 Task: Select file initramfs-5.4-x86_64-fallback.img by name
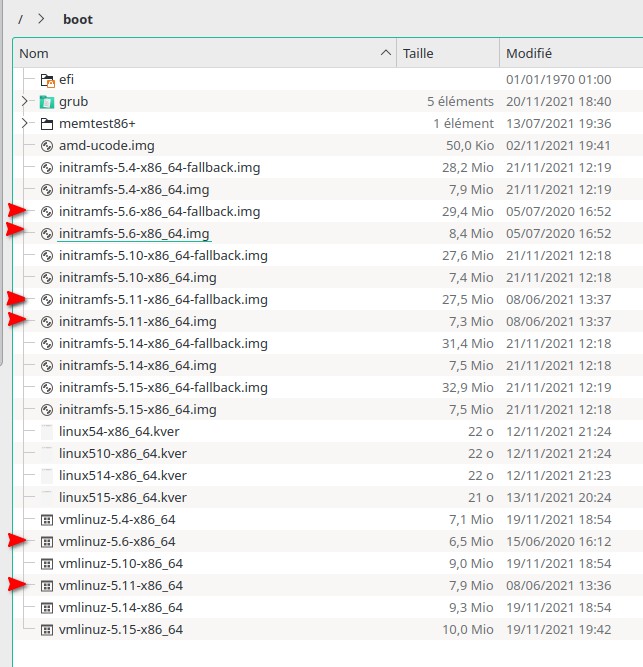tap(159, 168)
